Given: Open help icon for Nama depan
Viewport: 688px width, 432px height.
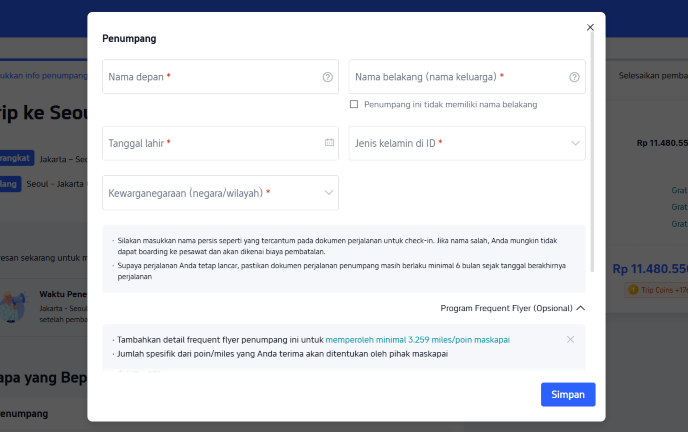Looking at the screenshot, I should coord(327,77).
